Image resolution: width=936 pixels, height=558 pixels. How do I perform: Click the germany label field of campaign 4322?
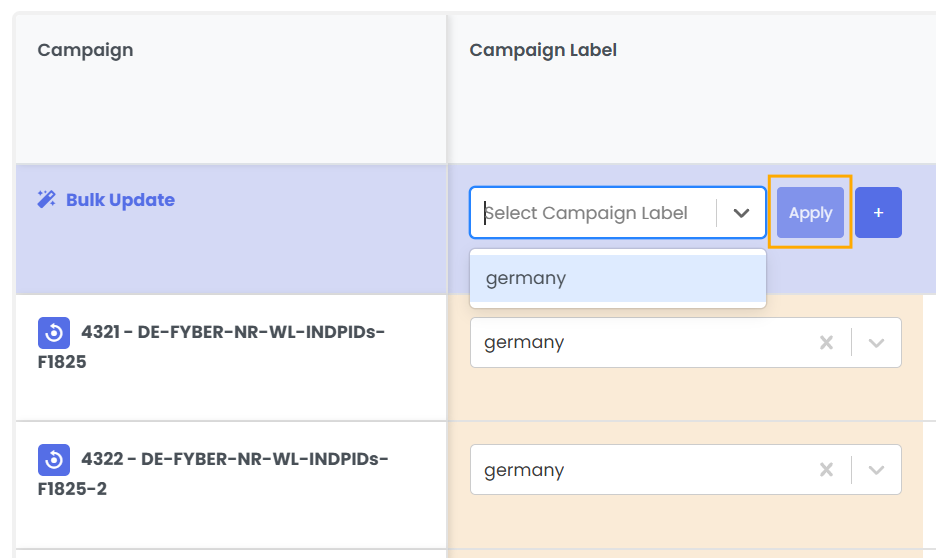(x=640, y=471)
